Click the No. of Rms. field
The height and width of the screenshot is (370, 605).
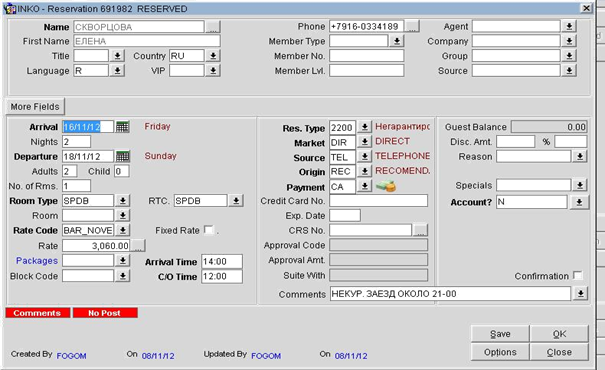pos(76,186)
